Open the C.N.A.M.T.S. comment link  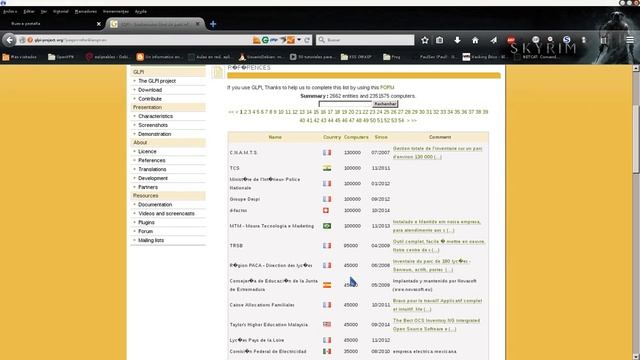pyautogui.click(x=437, y=153)
